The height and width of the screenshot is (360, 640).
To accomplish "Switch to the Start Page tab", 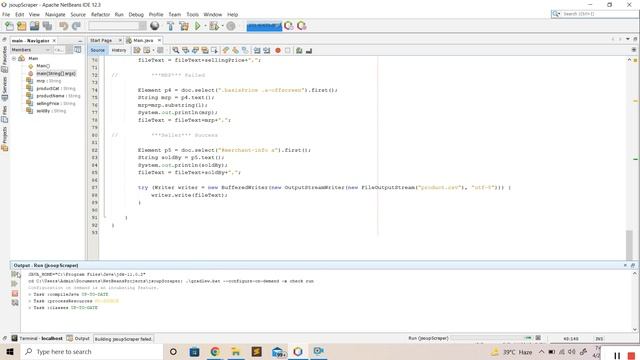I will [101, 40].
